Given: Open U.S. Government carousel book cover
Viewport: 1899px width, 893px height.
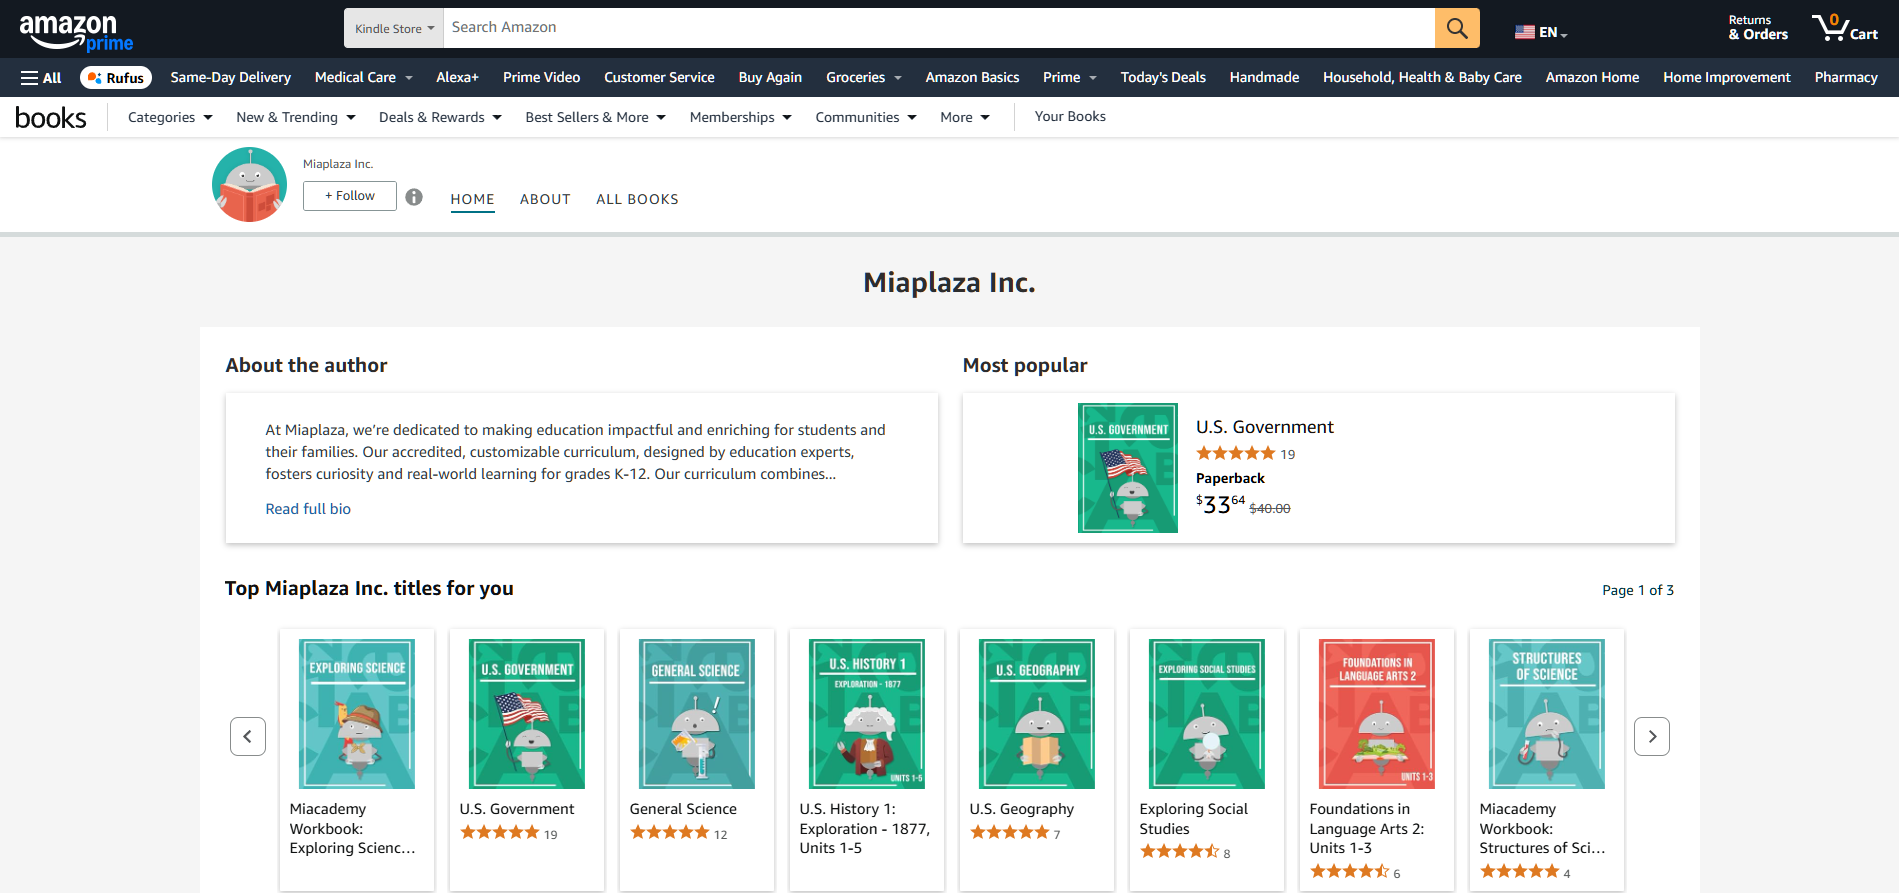Looking at the screenshot, I should point(527,714).
